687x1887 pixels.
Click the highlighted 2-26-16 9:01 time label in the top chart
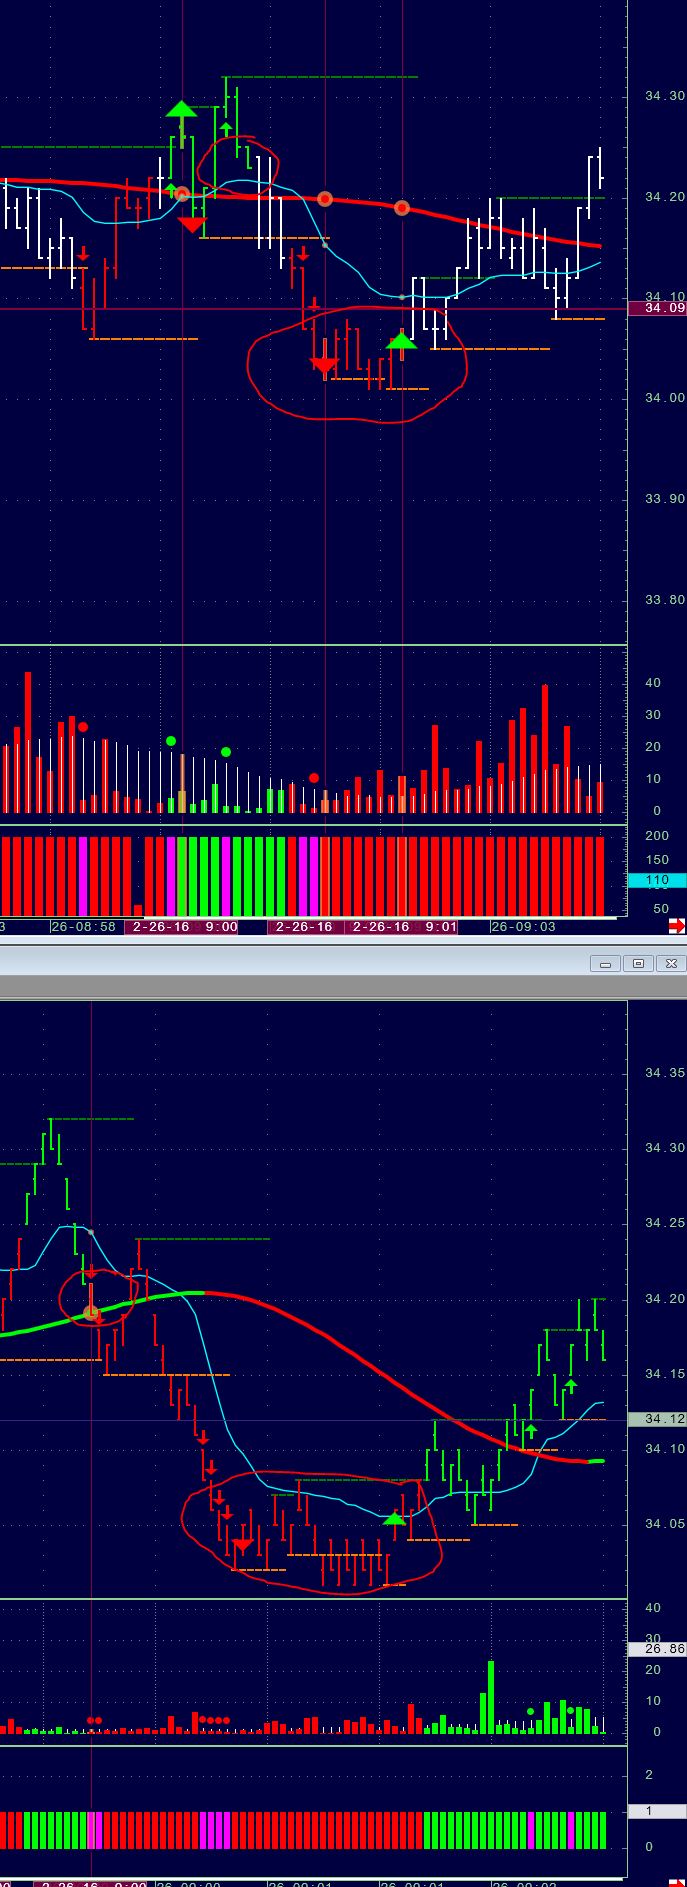click(x=401, y=927)
